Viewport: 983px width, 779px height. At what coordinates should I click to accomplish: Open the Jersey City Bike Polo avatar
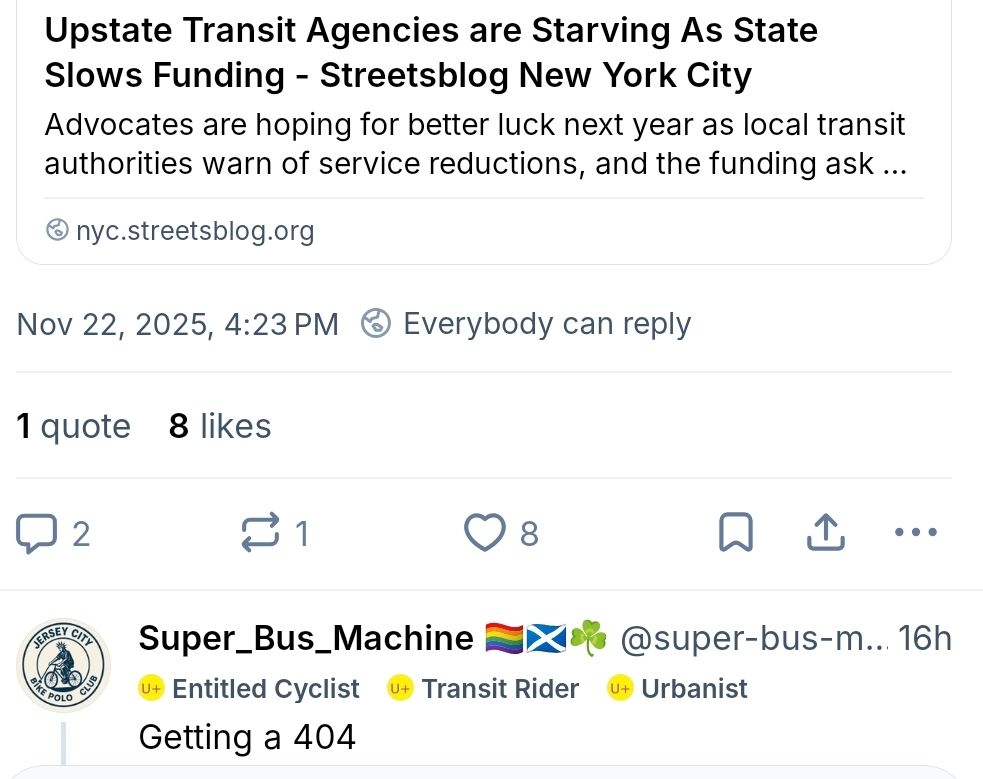(x=65, y=665)
